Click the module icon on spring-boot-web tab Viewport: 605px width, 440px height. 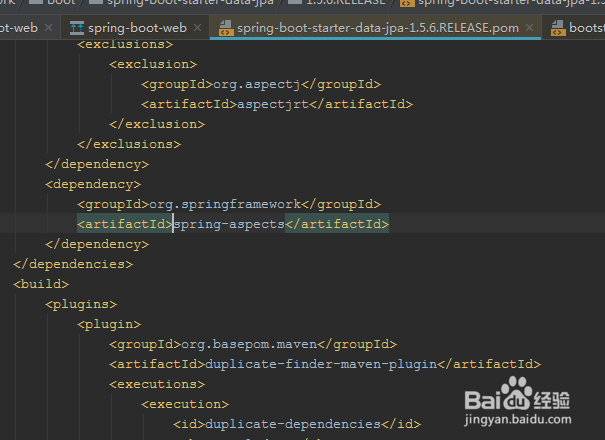tap(76, 28)
